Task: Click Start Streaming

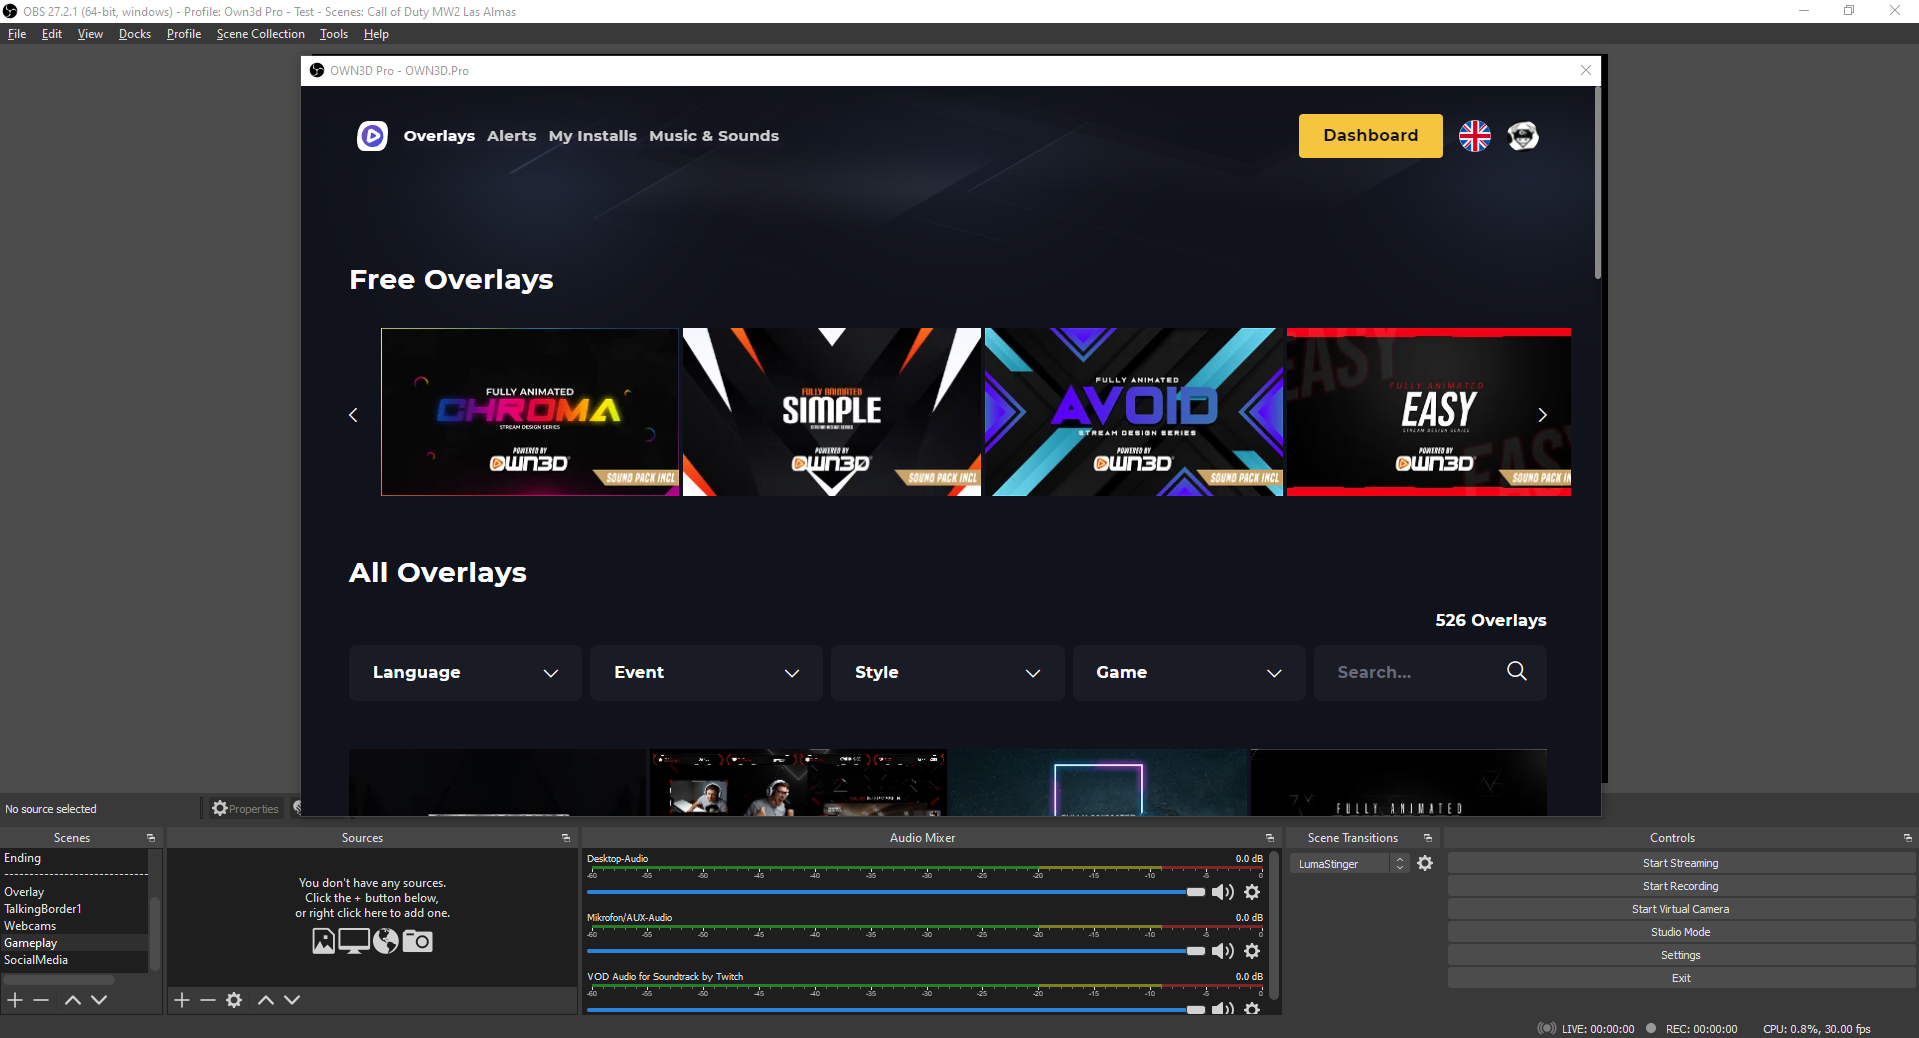Action: tap(1680, 863)
